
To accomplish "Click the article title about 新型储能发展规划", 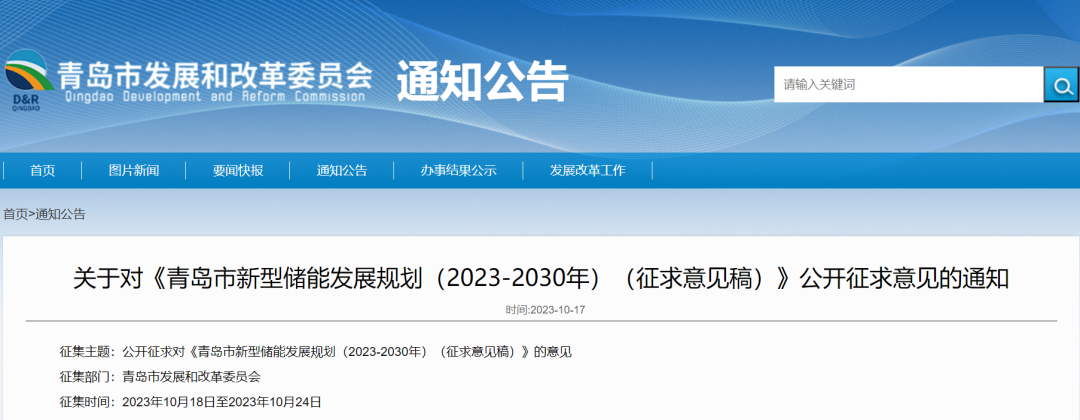I will tap(541, 279).
